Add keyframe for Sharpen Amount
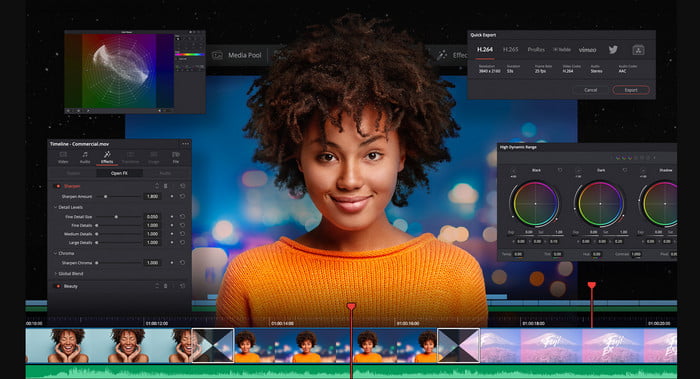700x379 pixels. click(172, 196)
